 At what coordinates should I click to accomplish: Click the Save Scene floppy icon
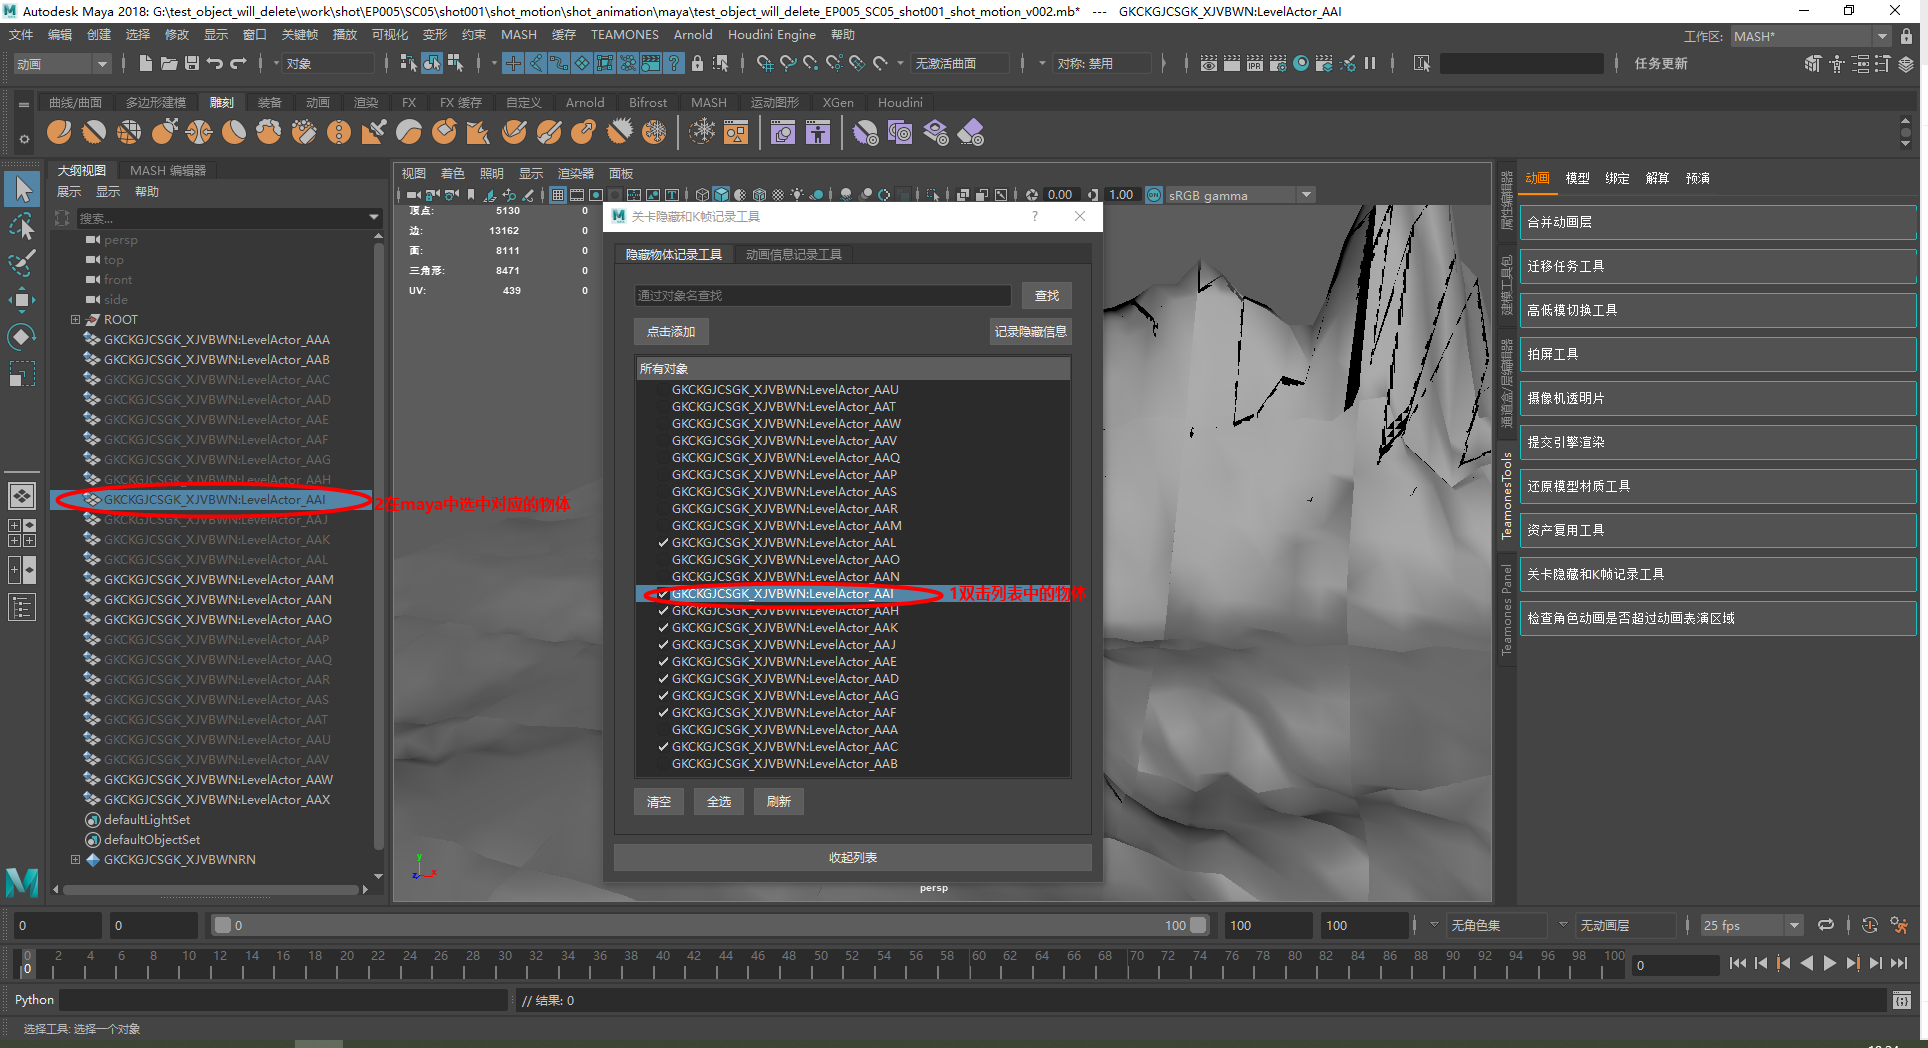(191, 63)
